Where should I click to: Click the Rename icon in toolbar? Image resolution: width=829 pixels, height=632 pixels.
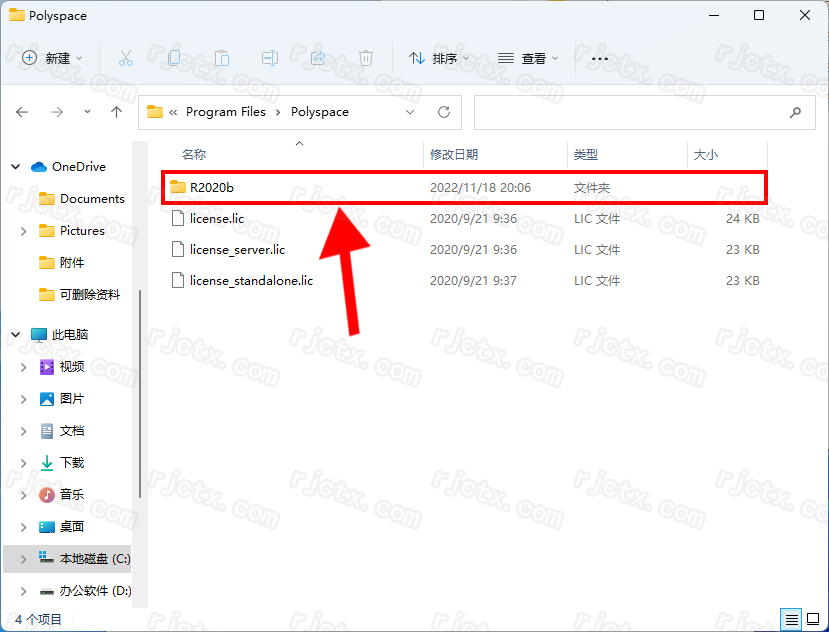point(270,58)
